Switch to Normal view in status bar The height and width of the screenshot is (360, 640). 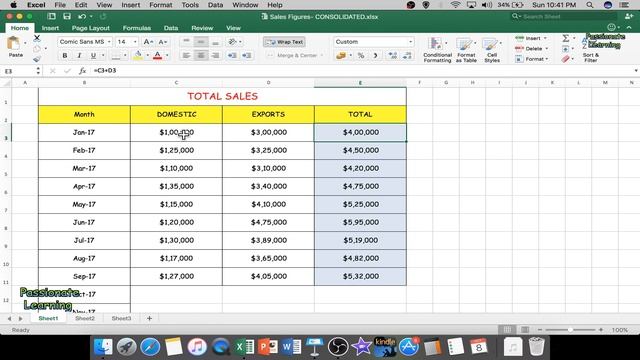(507, 329)
